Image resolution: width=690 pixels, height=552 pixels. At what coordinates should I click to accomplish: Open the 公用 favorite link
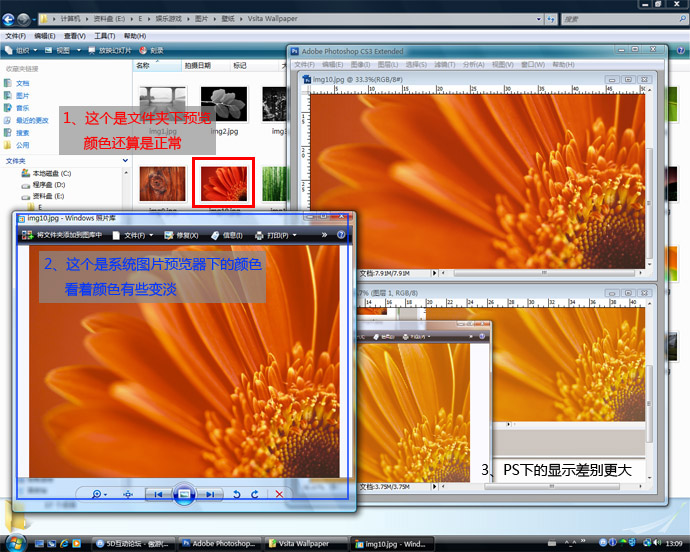pyautogui.click(x=17, y=145)
